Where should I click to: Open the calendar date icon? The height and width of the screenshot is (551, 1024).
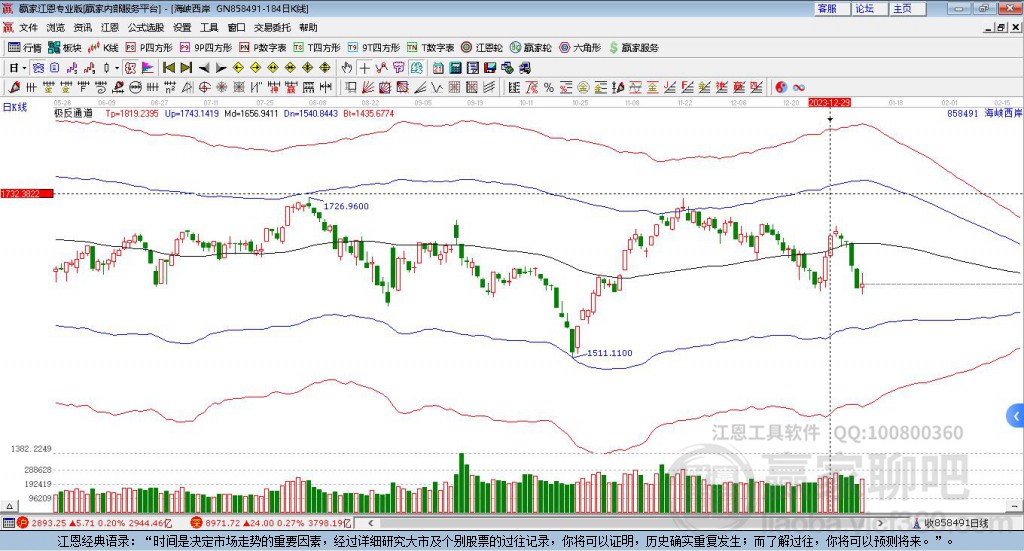[x=438, y=68]
